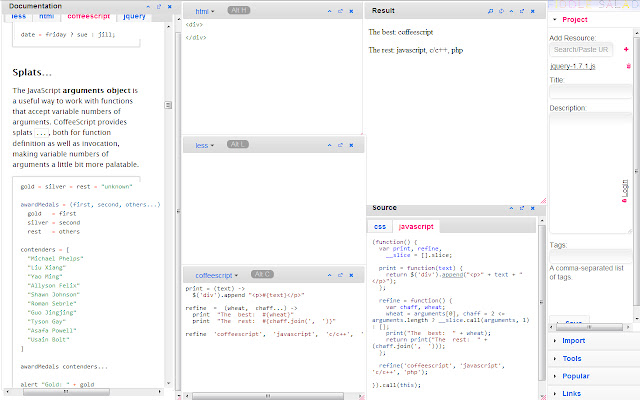Click the 'print = (text) ->' coffeescript line
This screenshot has height=400, width=640.
(215, 288)
